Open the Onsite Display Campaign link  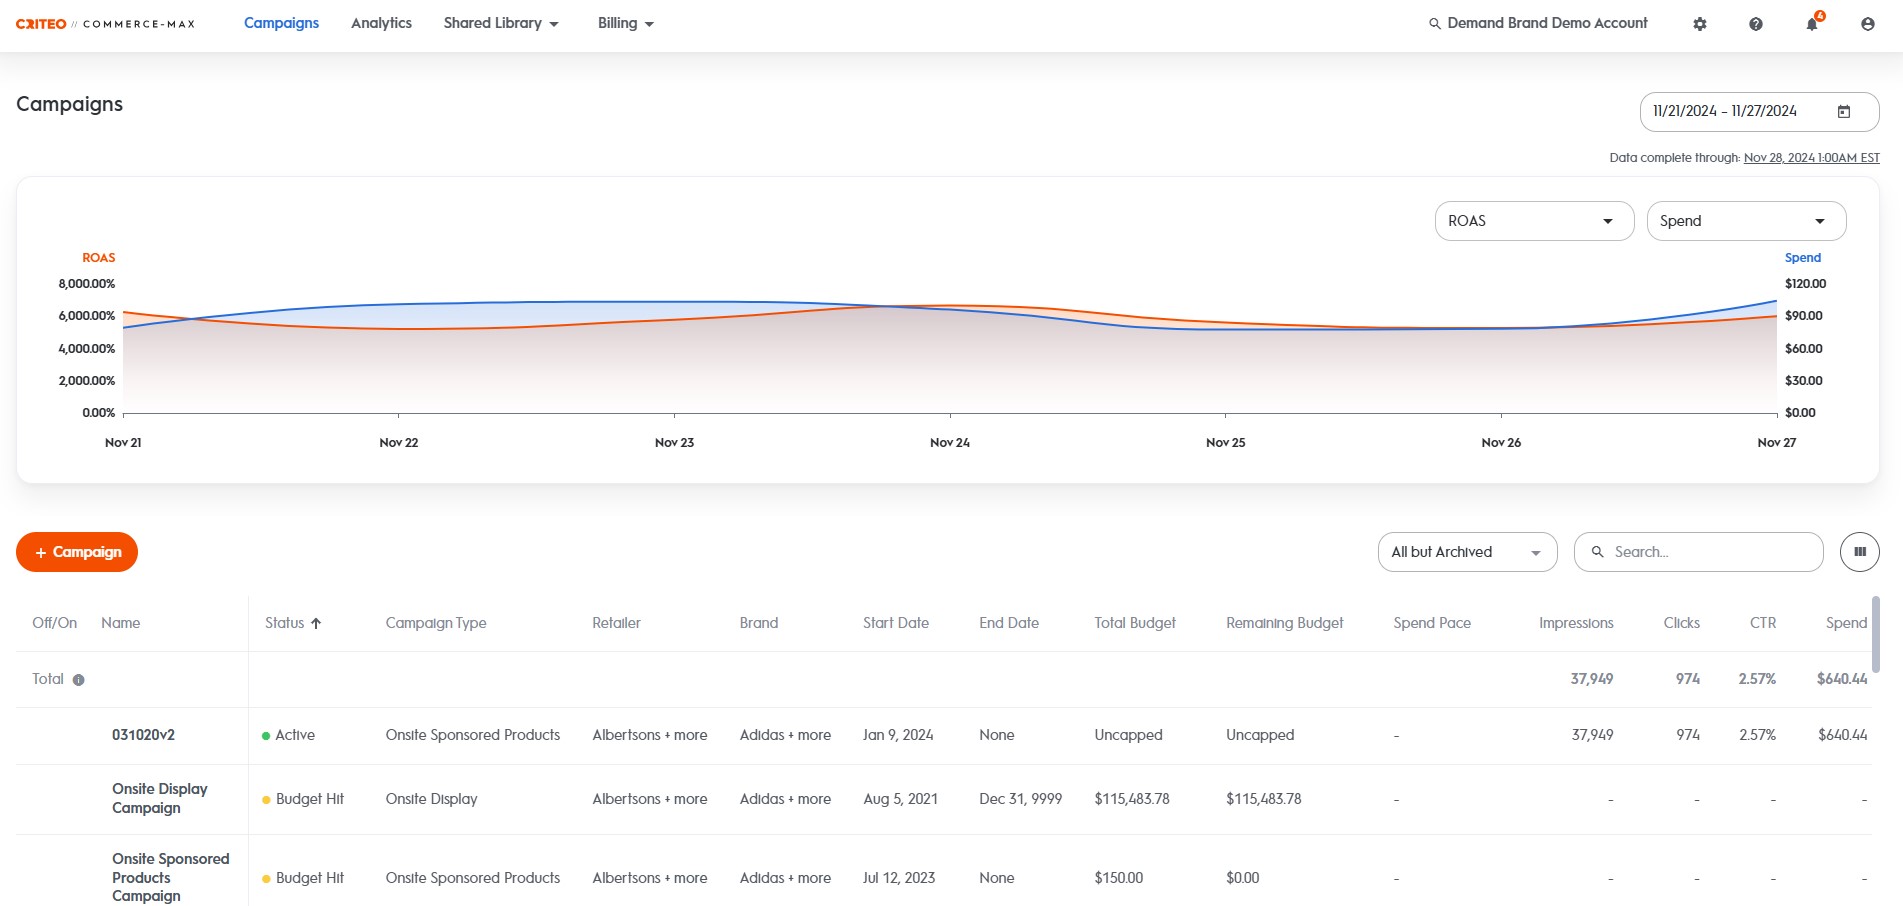click(160, 798)
